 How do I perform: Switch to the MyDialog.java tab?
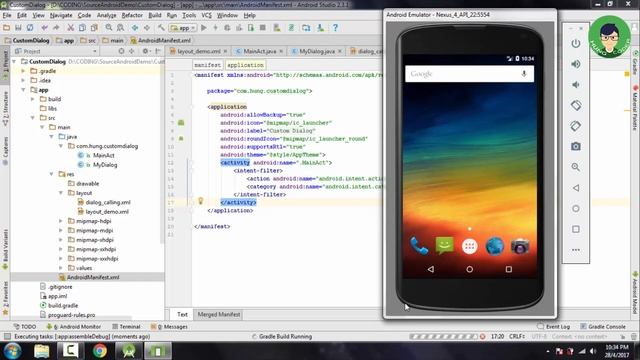[x=317, y=51]
